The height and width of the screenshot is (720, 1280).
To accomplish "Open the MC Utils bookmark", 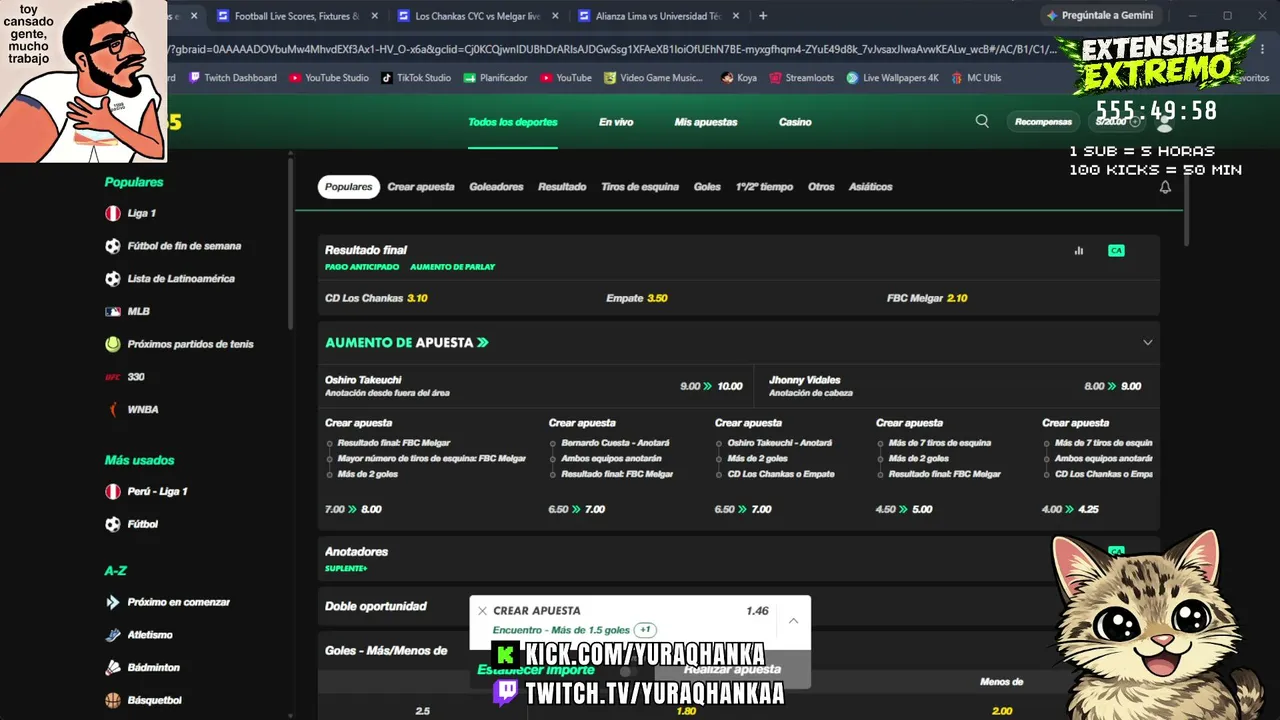I will 976,78.
